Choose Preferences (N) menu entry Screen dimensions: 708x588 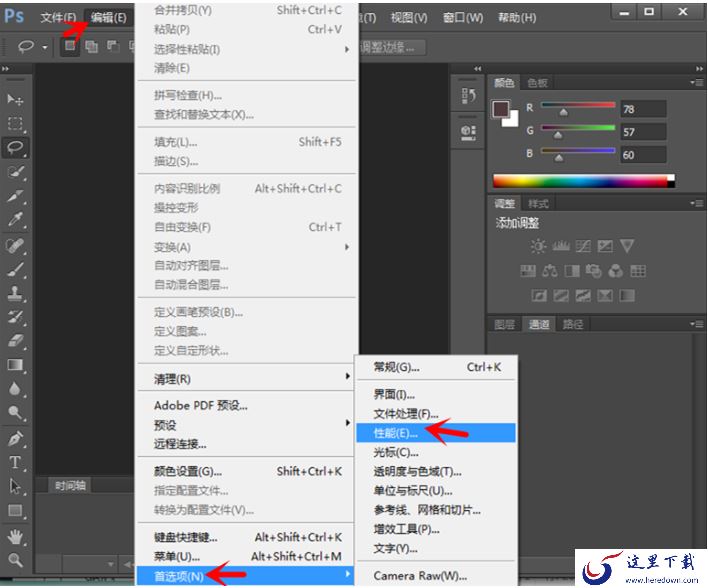point(245,575)
